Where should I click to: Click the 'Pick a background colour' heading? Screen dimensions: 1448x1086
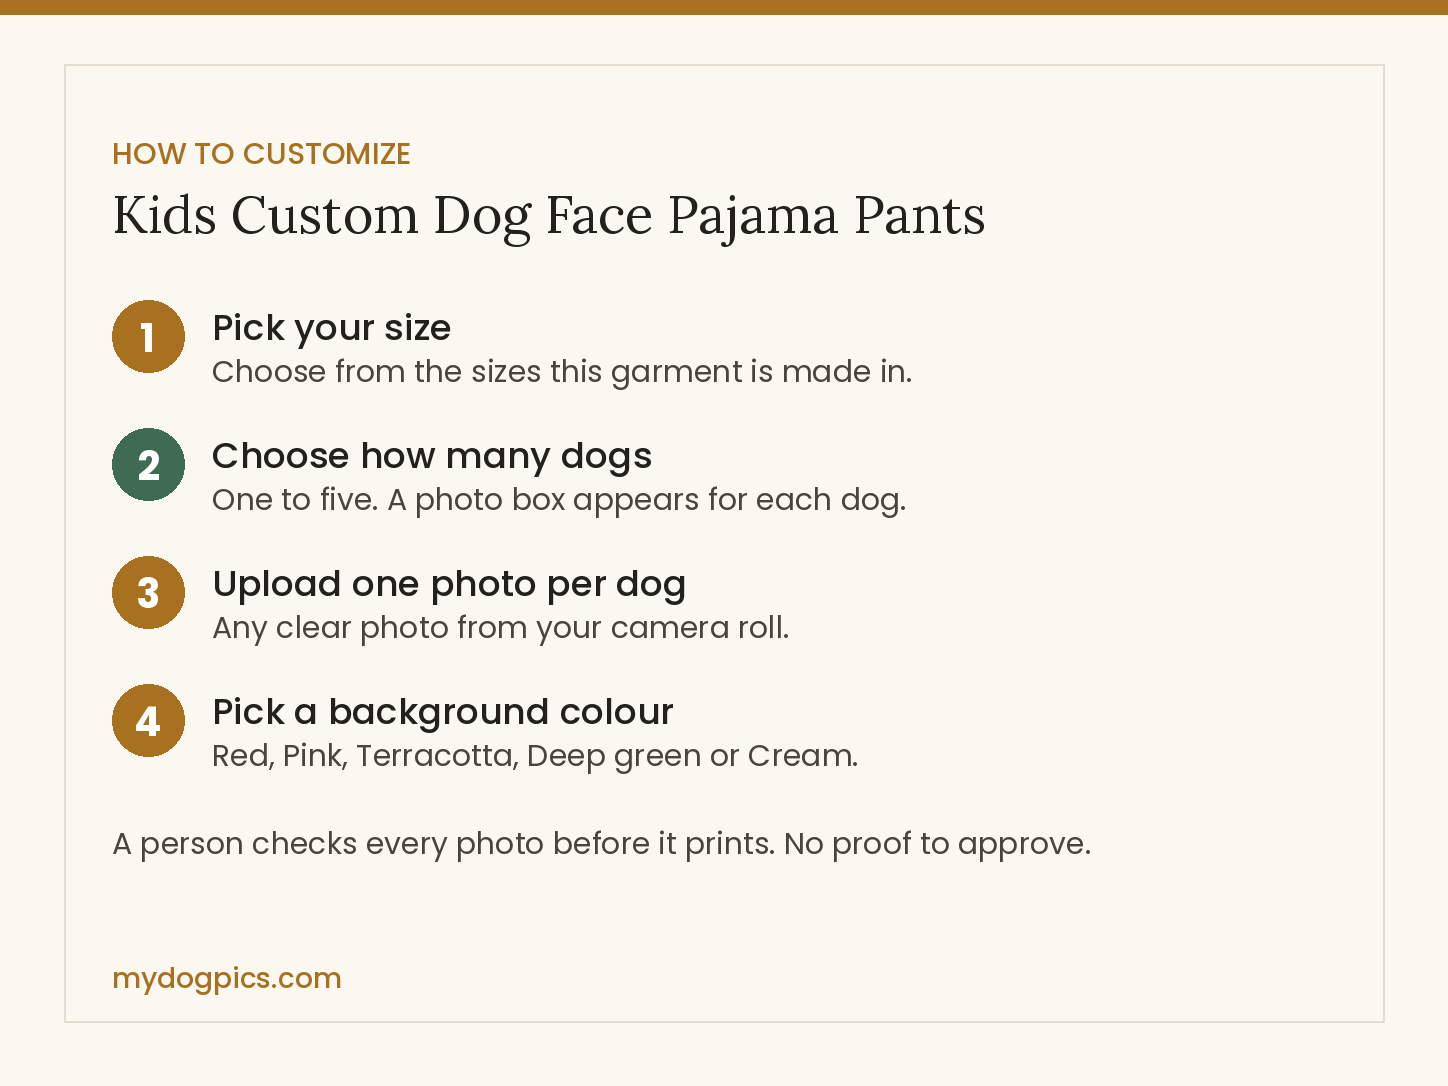(x=443, y=712)
